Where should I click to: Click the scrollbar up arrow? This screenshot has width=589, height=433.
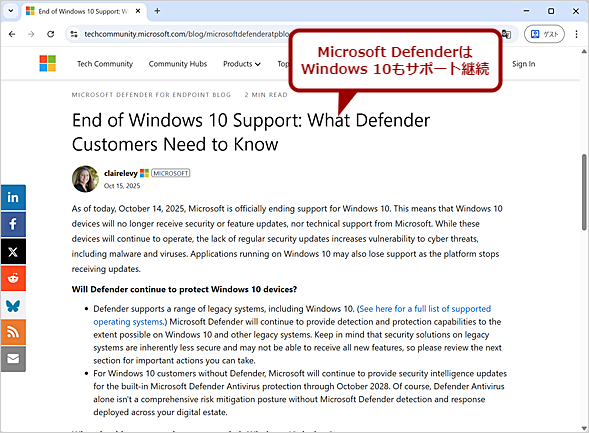[x=584, y=51]
